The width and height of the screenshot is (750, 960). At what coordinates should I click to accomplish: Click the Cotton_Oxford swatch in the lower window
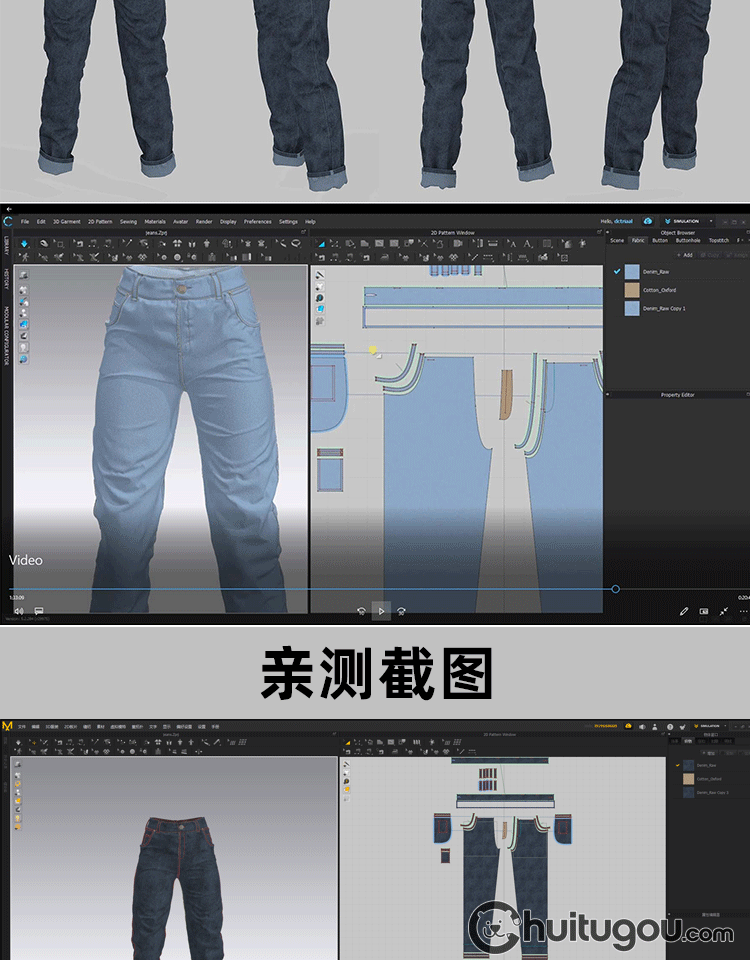[x=688, y=779]
